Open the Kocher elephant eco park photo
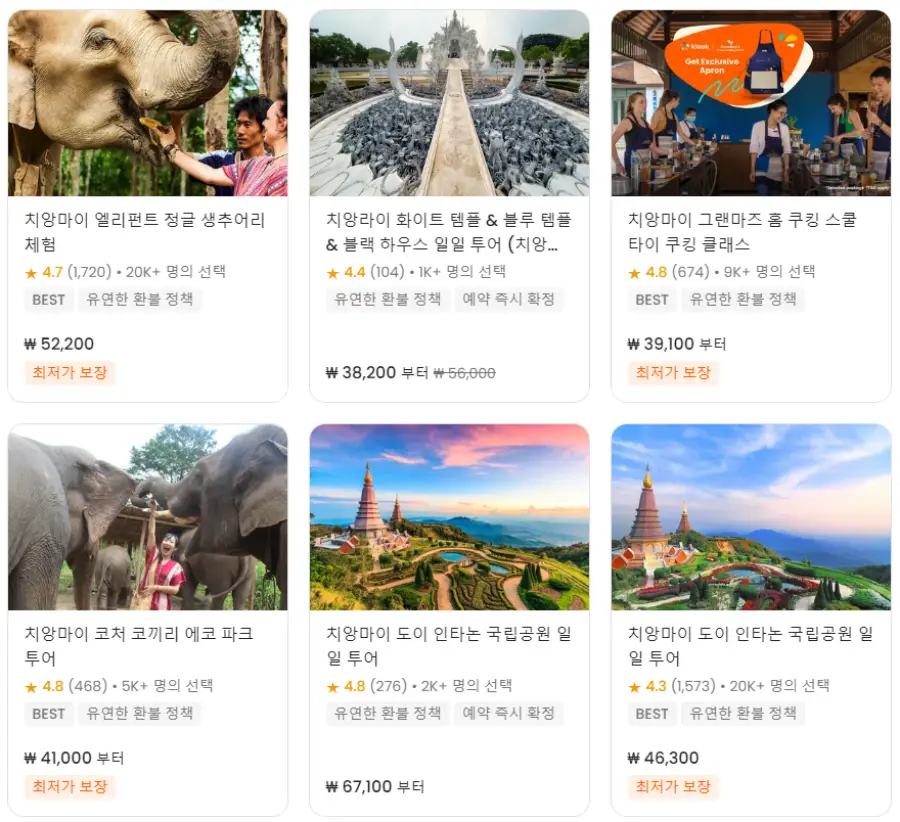Image resolution: width=900 pixels, height=822 pixels. coord(148,517)
